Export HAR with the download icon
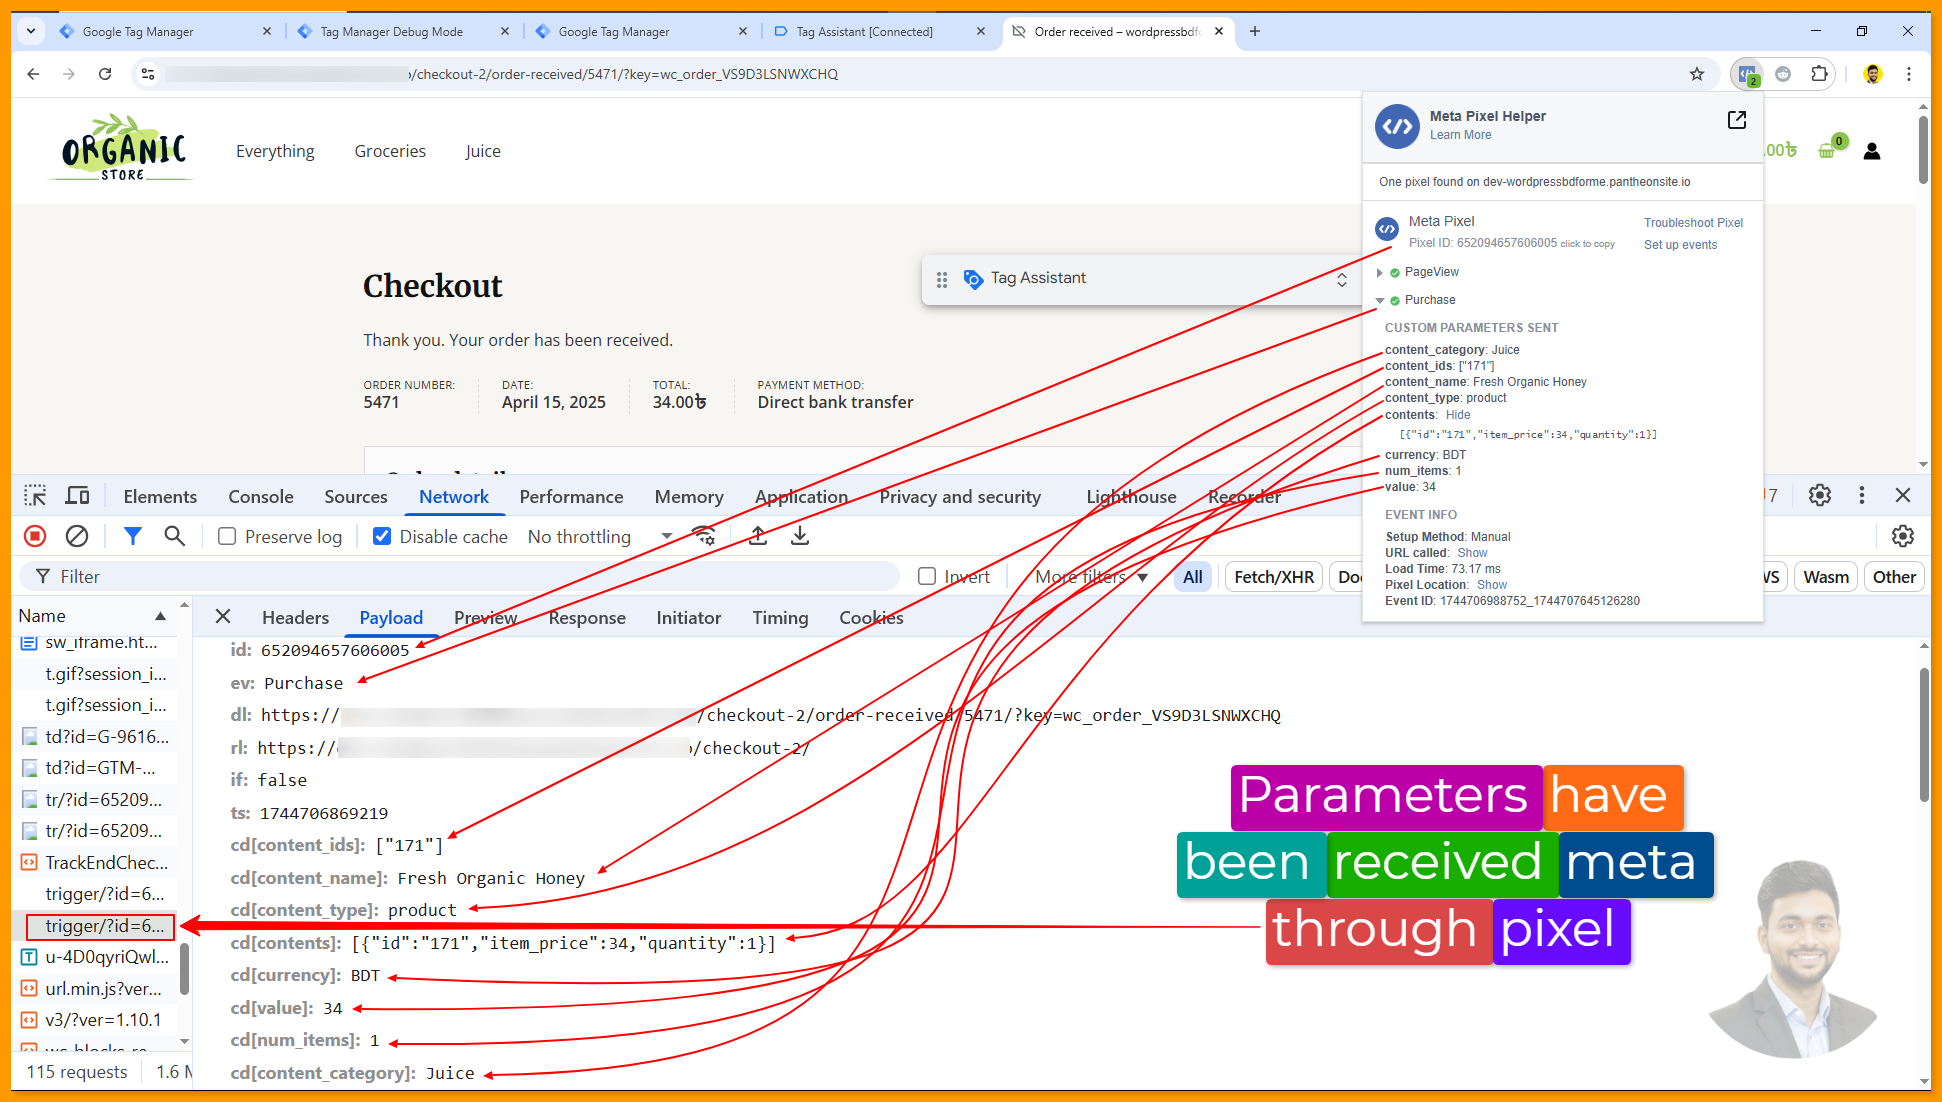Image resolution: width=1942 pixels, height=1102 pixels. (x=800, y=537)
